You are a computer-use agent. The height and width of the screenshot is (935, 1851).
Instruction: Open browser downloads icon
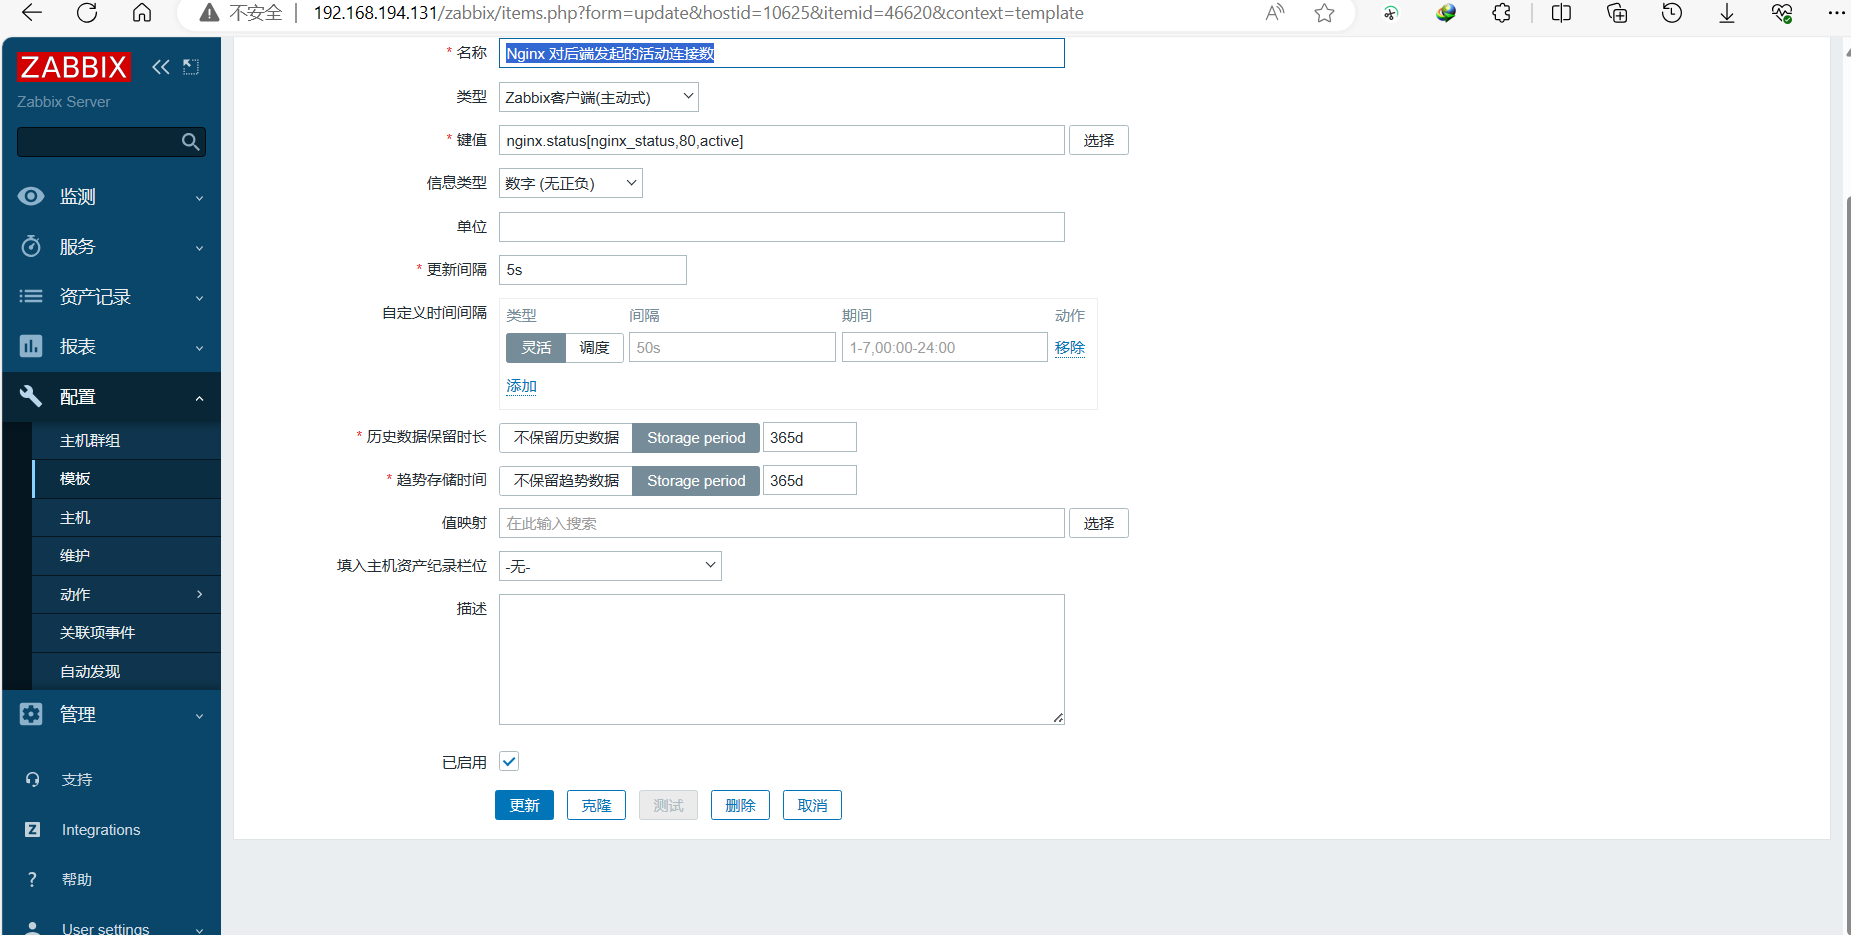[x=1727, y=13]
